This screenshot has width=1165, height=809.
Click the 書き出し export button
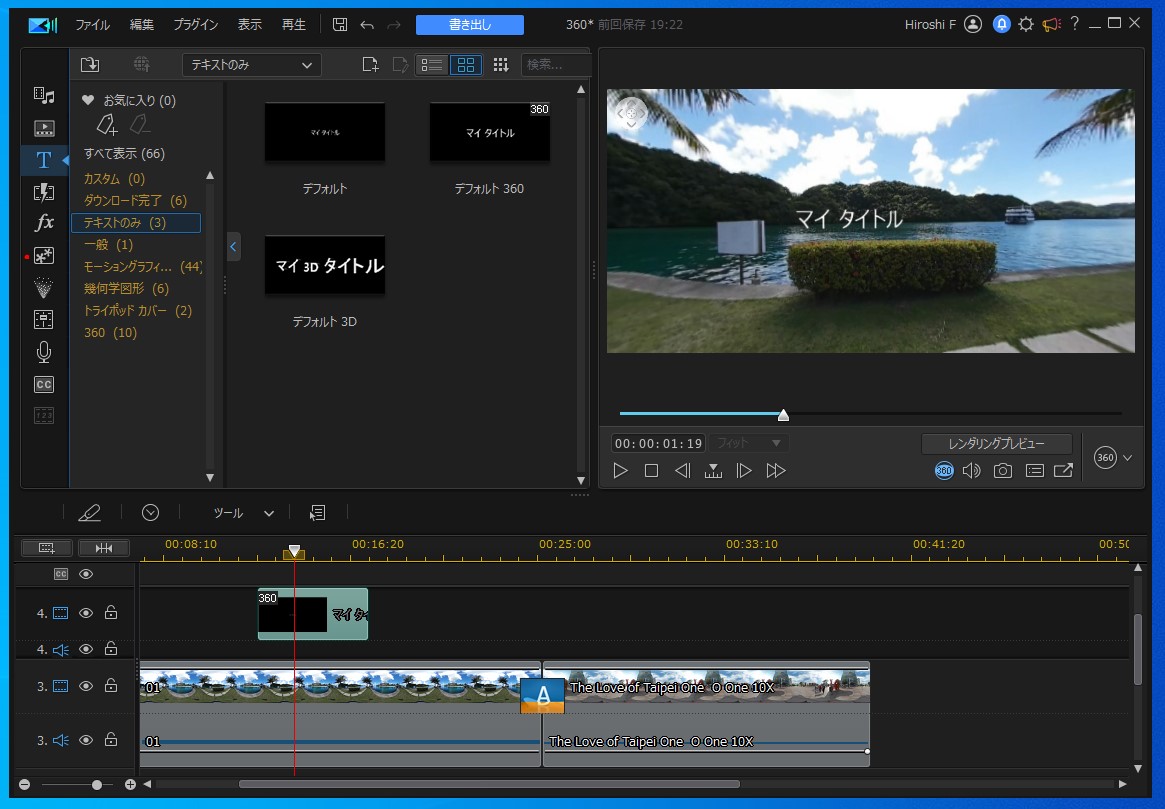(x=469, y=25)
